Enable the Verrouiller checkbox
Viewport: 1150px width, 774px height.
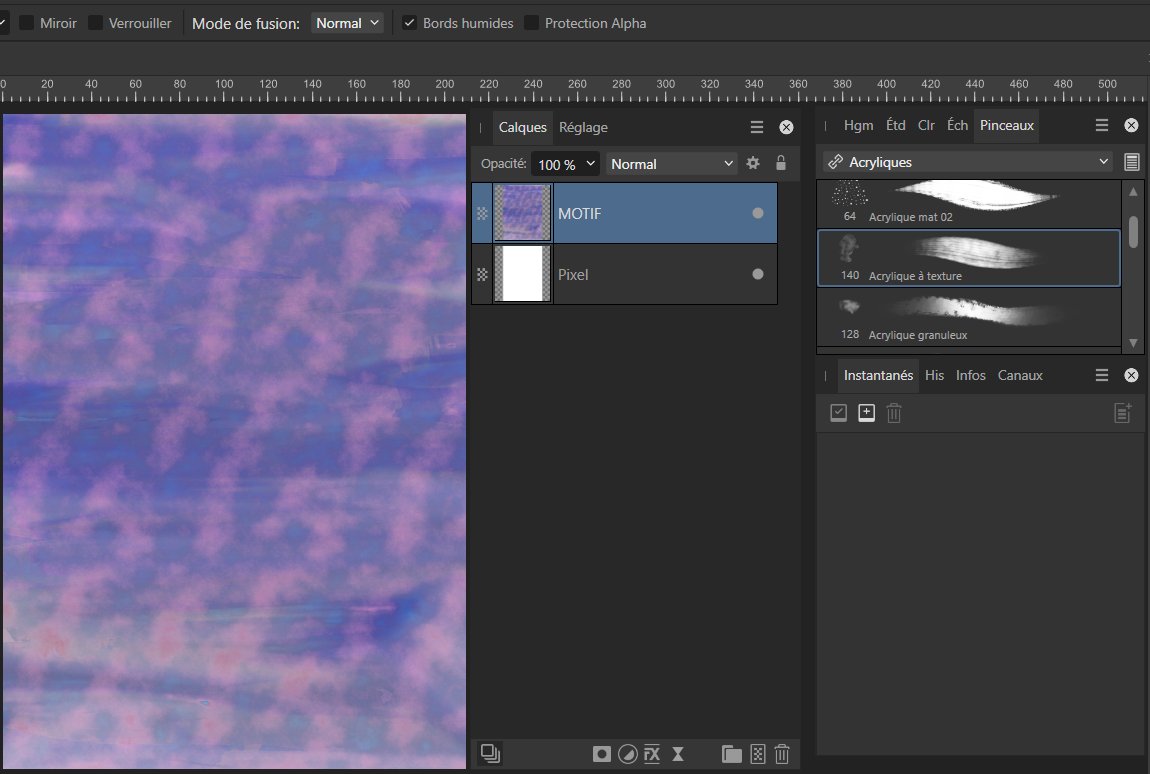(95, 23)
